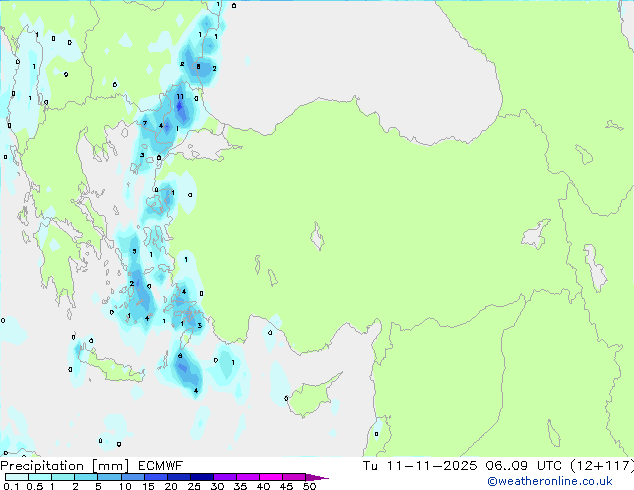634x490 pixels.
Task: Click the map value 7
Action: [145, 124]
